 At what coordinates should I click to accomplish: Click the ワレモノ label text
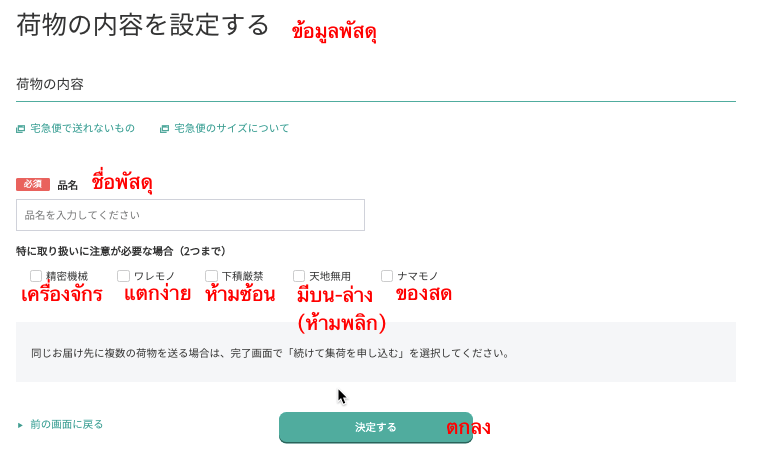point(154,276)
